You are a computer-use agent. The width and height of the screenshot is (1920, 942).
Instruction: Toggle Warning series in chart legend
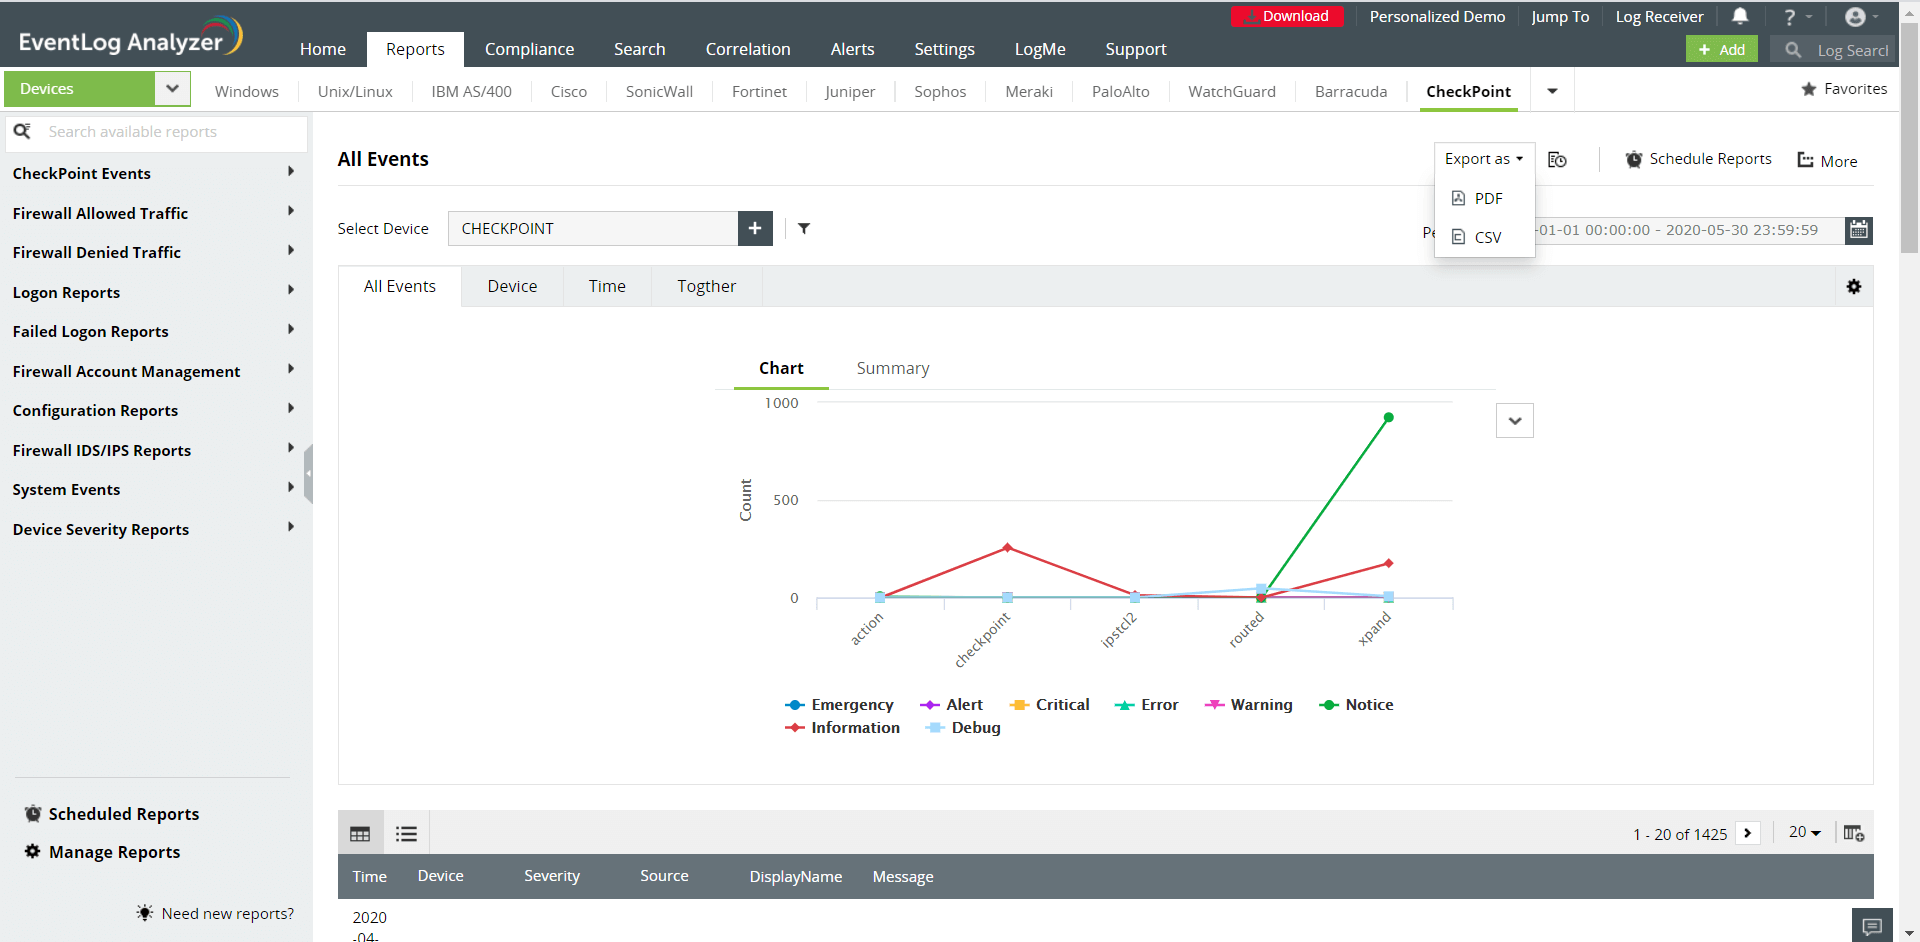coord(1248,705)
